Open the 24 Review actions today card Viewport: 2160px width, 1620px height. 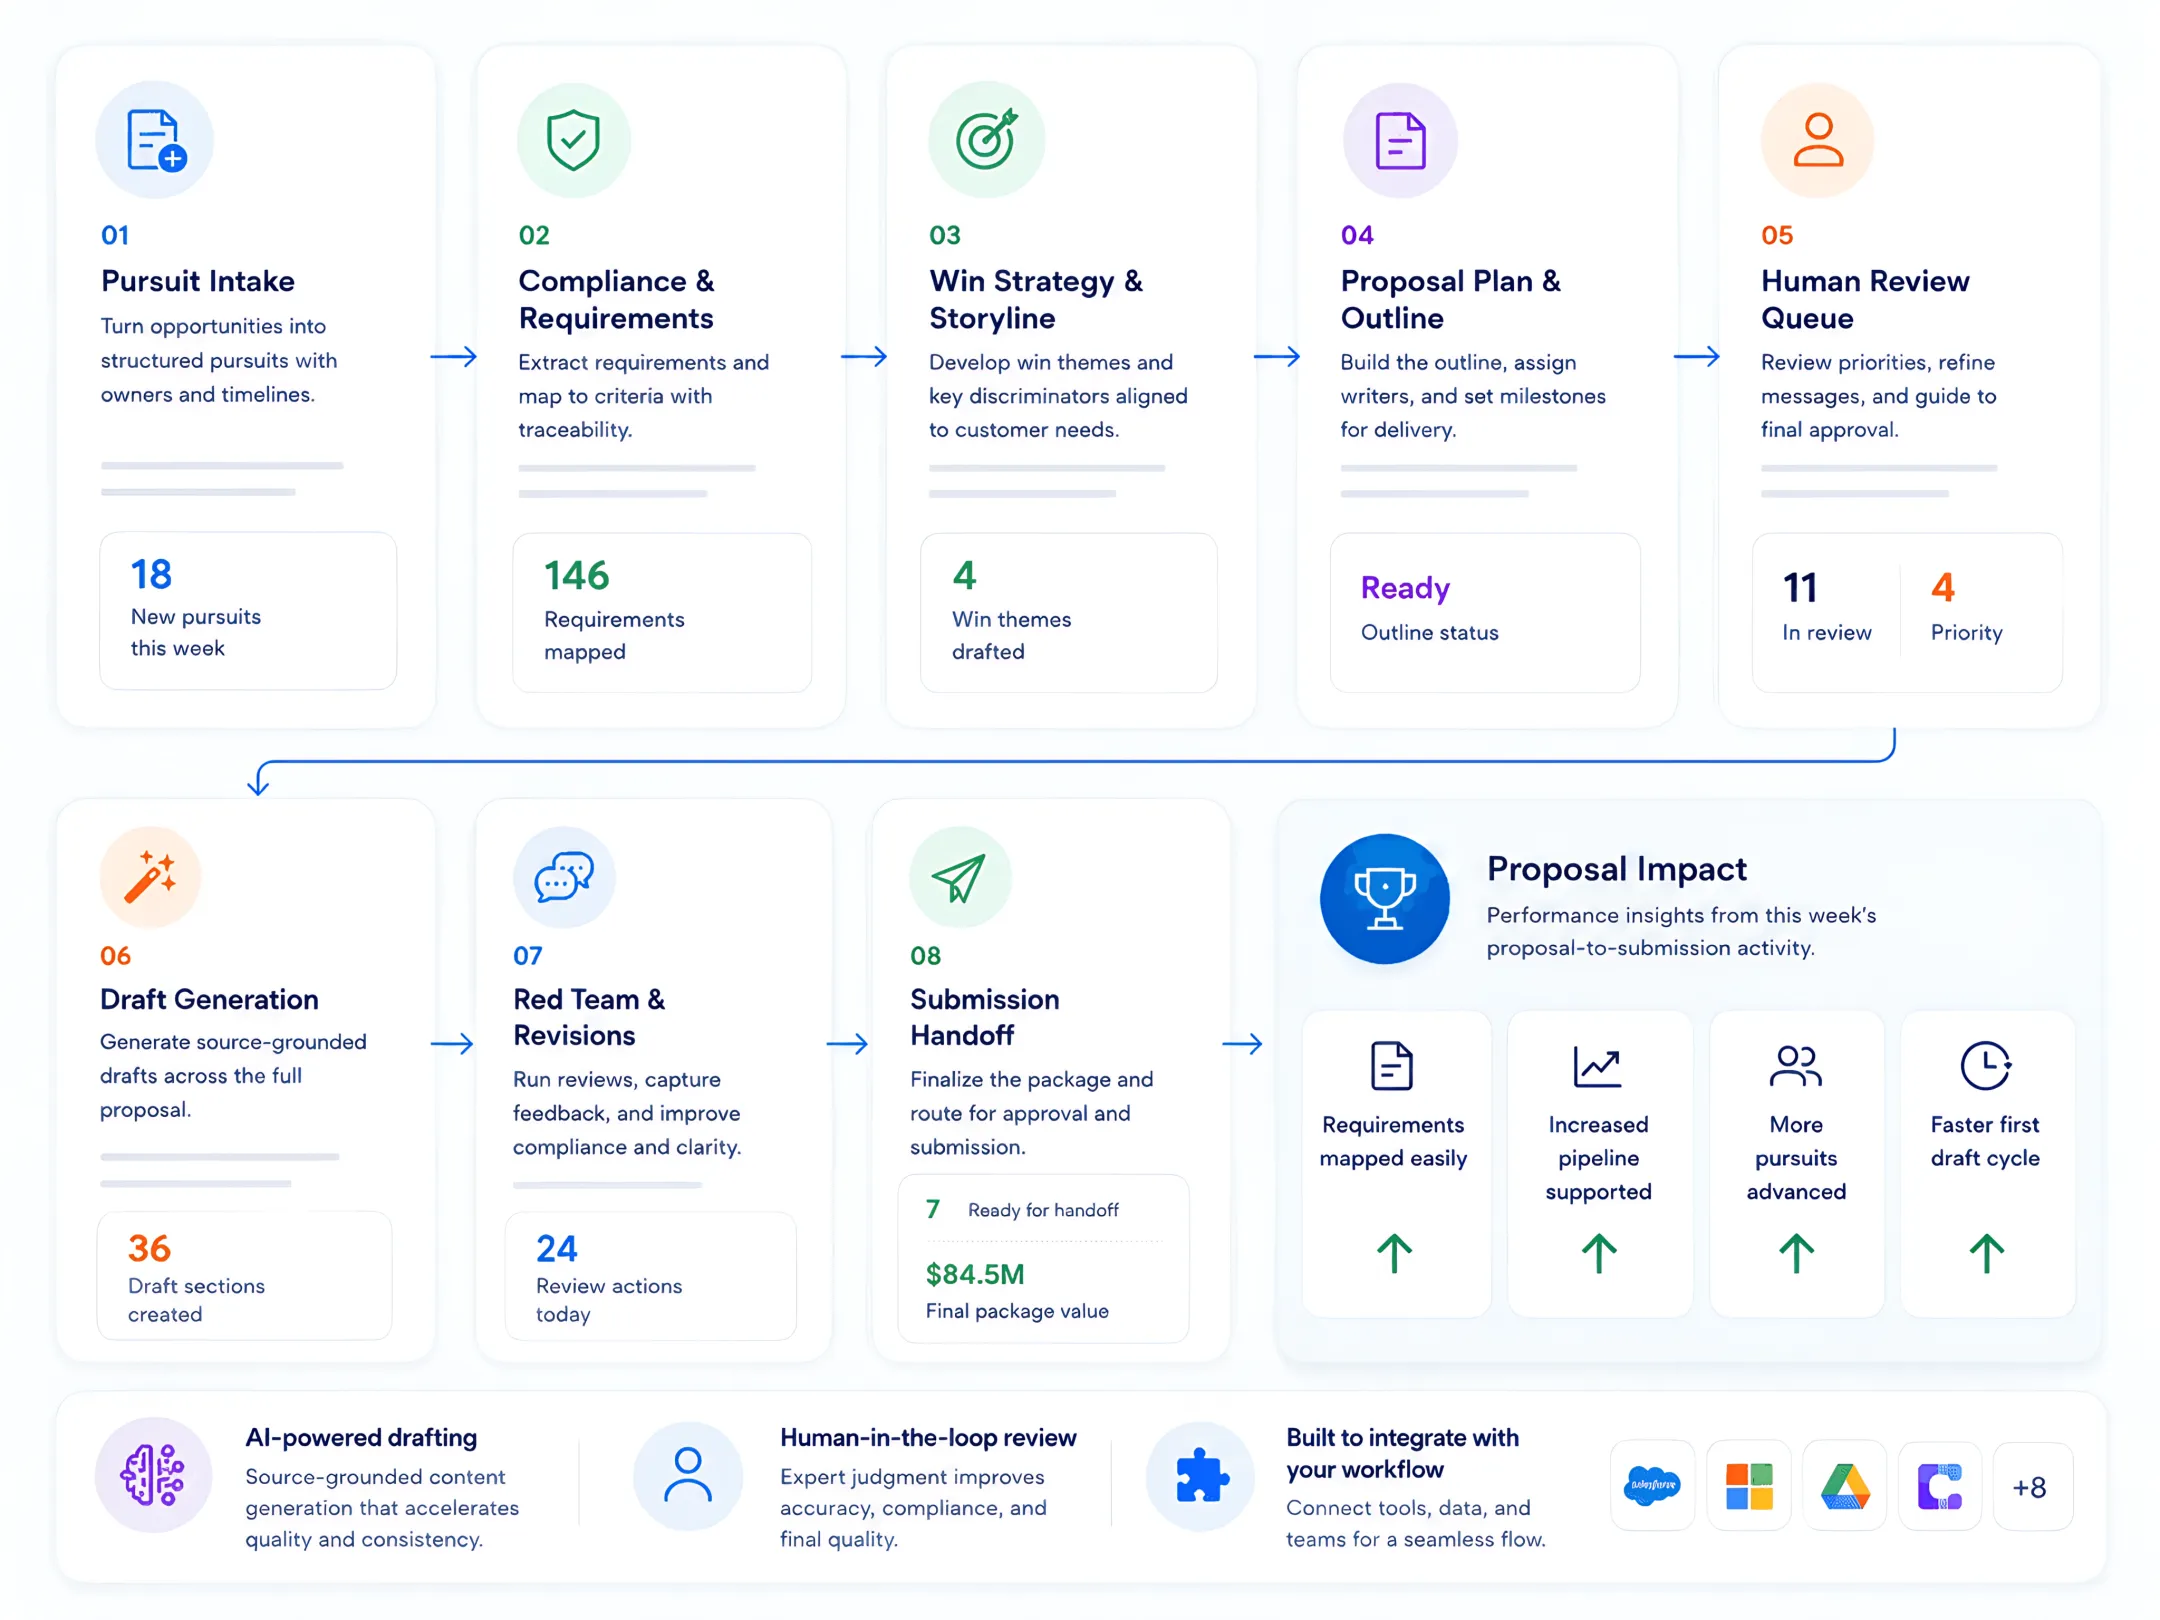(x=651, y=1275)
